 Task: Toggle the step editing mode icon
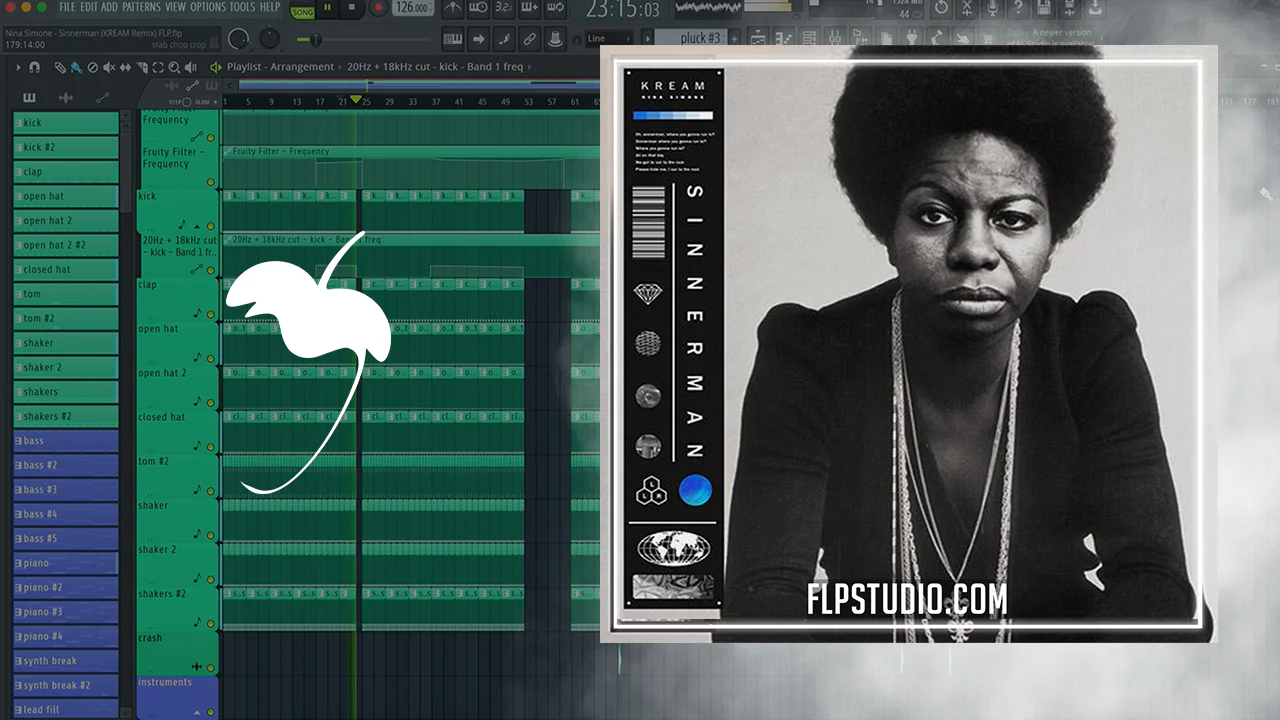point(505,39)
